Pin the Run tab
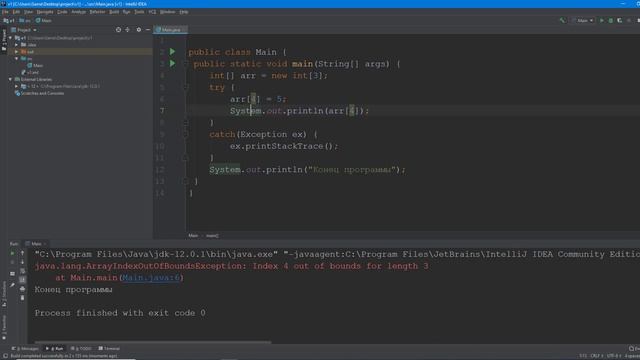 pos(13,284)
